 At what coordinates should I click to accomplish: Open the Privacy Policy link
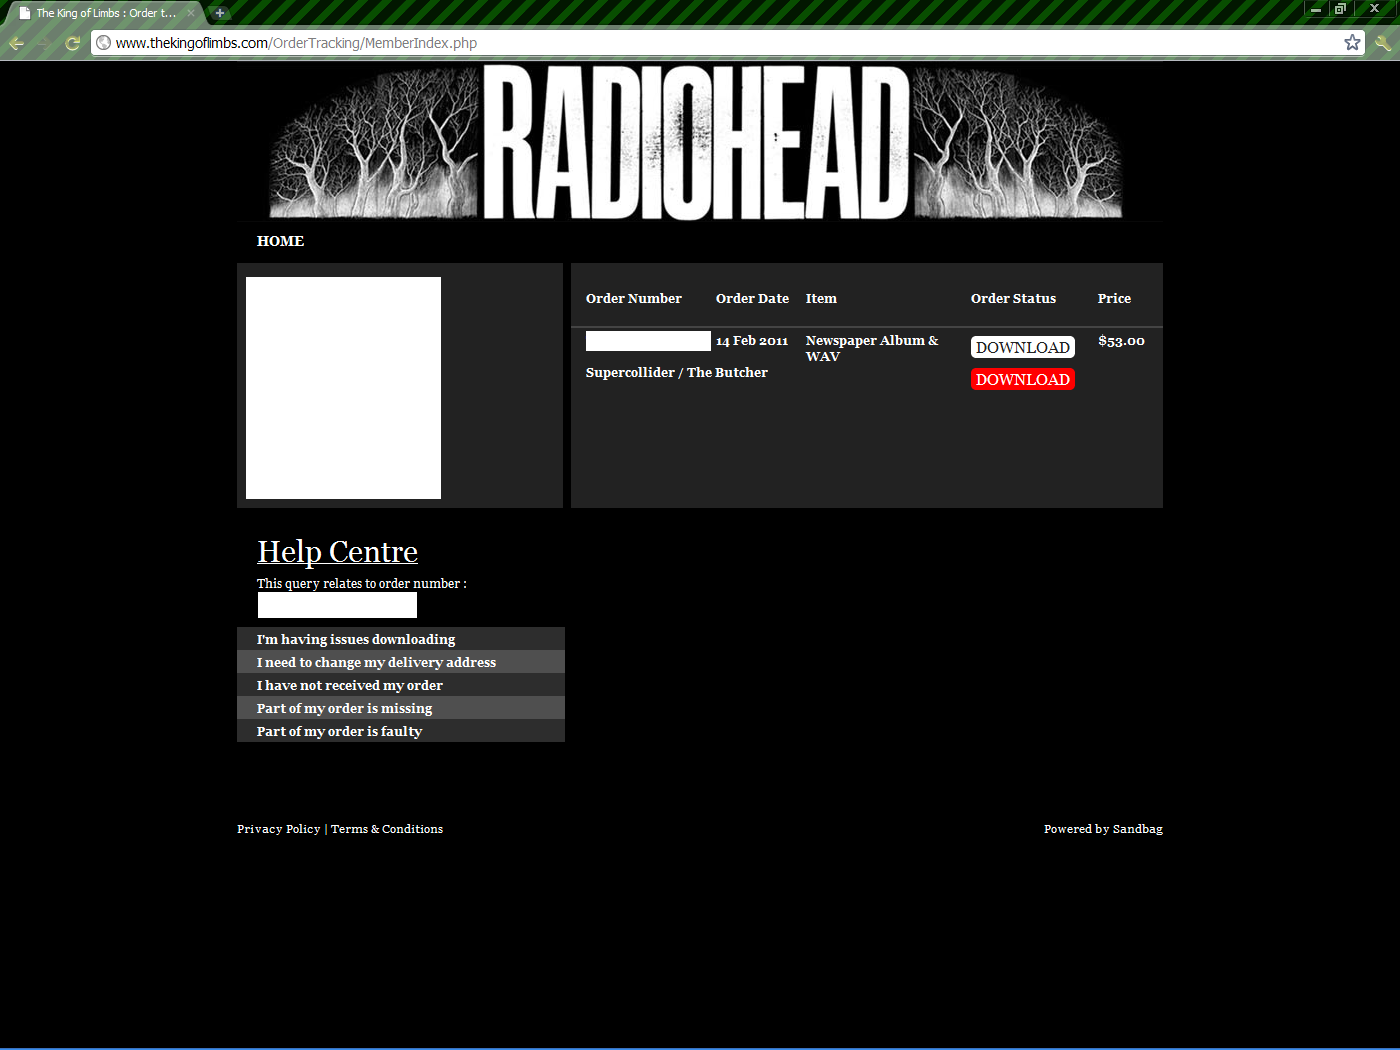tap(278, 829)
